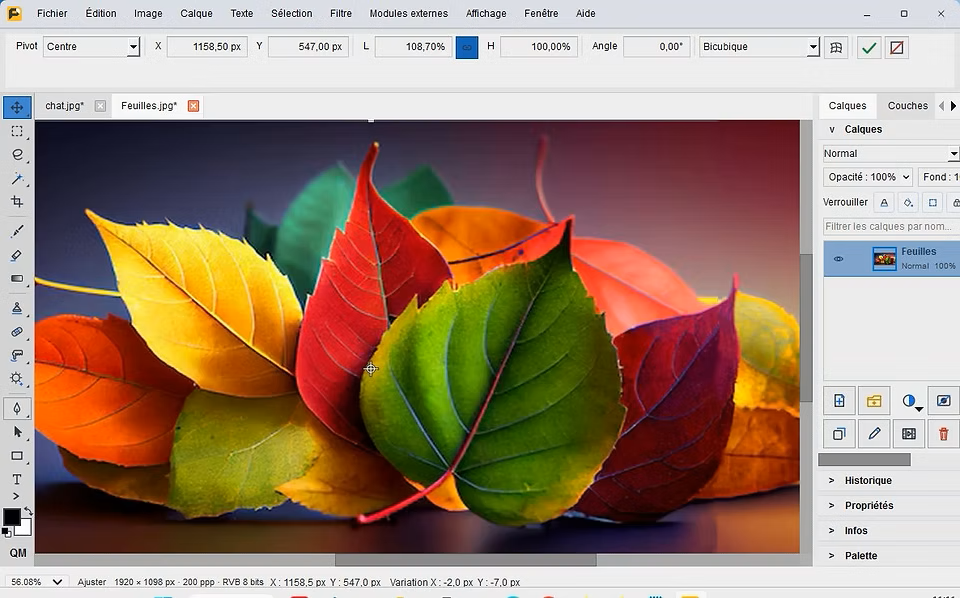Click the trash icon to delete layer
Image resolution: width=960 pixels, height=598 pixels.
click(x=943, y=434)
